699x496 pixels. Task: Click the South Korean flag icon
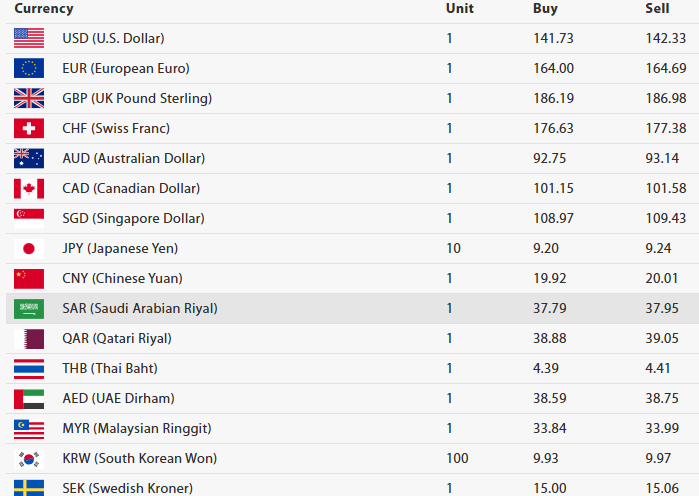coord(28,458)
